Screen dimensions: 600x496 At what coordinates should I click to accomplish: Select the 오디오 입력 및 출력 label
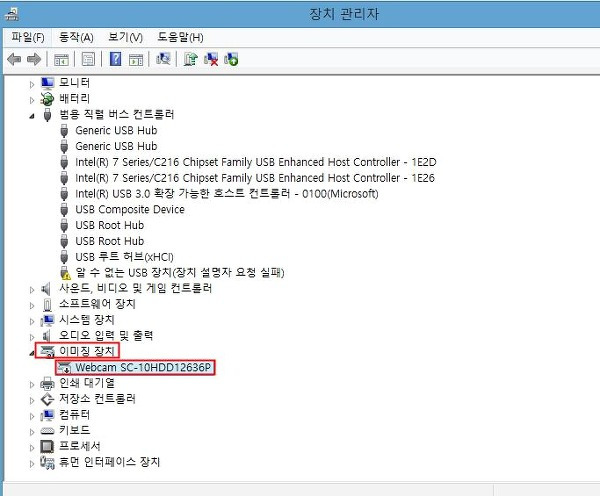pyautogui.click(x=106, y=336)
